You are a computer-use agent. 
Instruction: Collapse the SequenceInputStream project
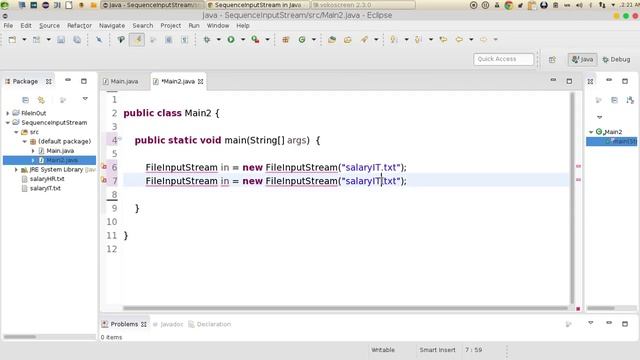pyautogui.click(x=8, y=122)
